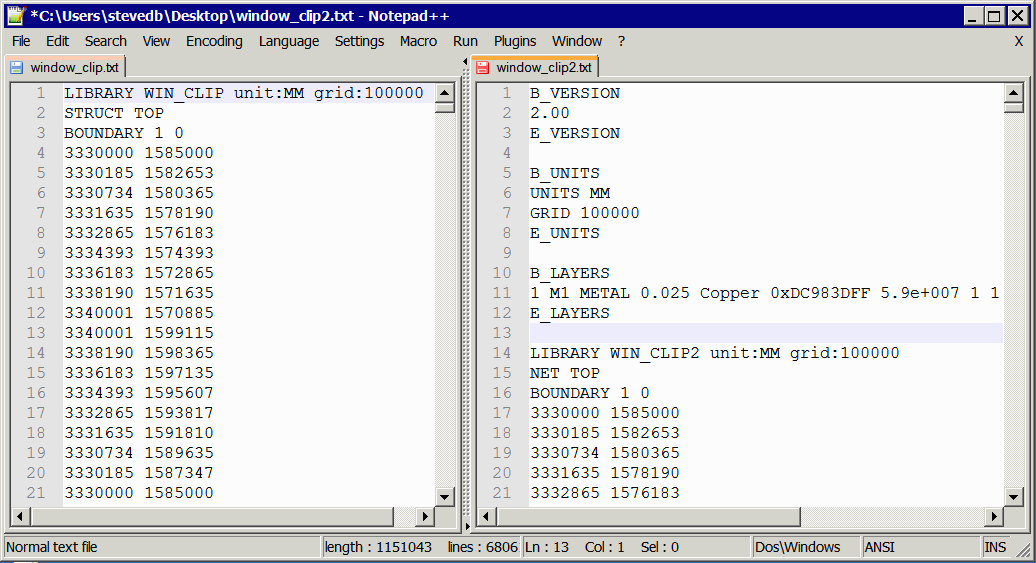
Task: Click the 'E_VERSION' line in right pane
Action: pyautogui.click(x=575, y=133)
